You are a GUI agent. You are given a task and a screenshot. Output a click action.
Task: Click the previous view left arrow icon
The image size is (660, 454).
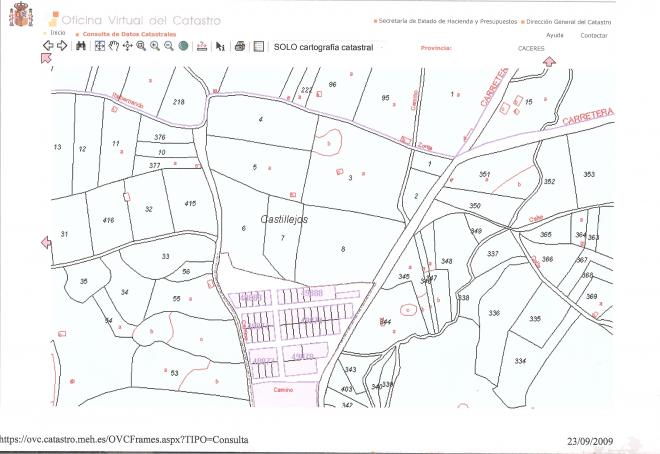pos(47,46)
